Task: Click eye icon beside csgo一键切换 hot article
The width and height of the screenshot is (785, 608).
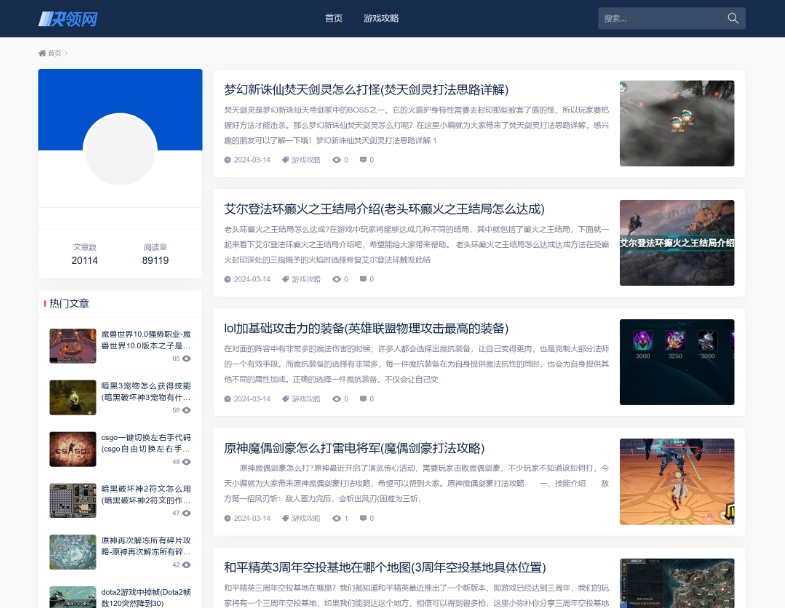Action: pyautogui.click(x=186, y=462)
